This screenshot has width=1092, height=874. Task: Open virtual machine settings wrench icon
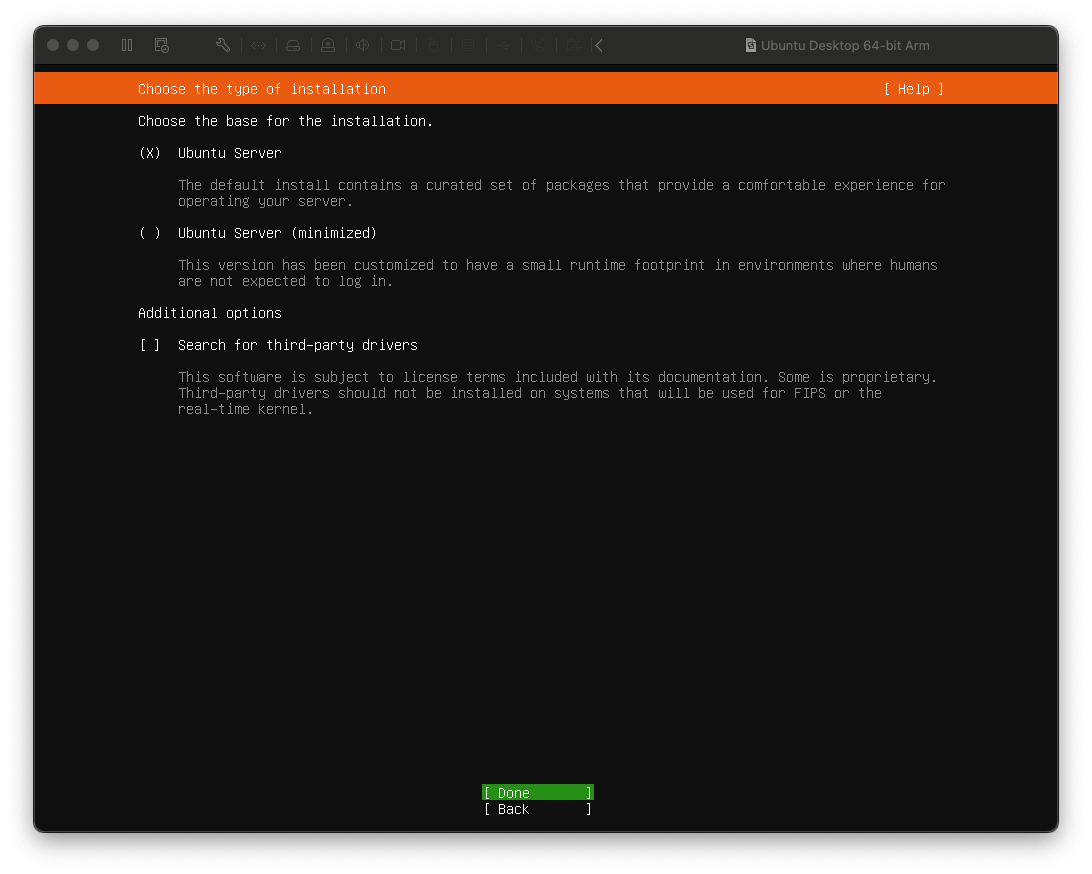pyautogui.click(x=223, y=45)
